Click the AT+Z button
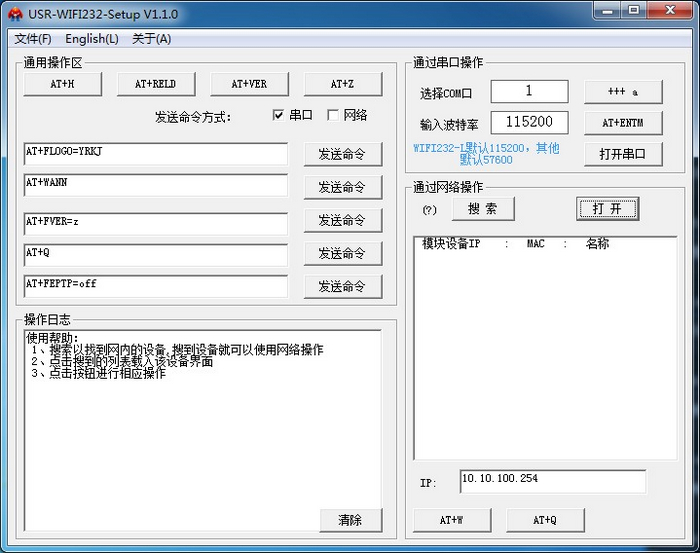700x553 pixels. tap(343, 84)
